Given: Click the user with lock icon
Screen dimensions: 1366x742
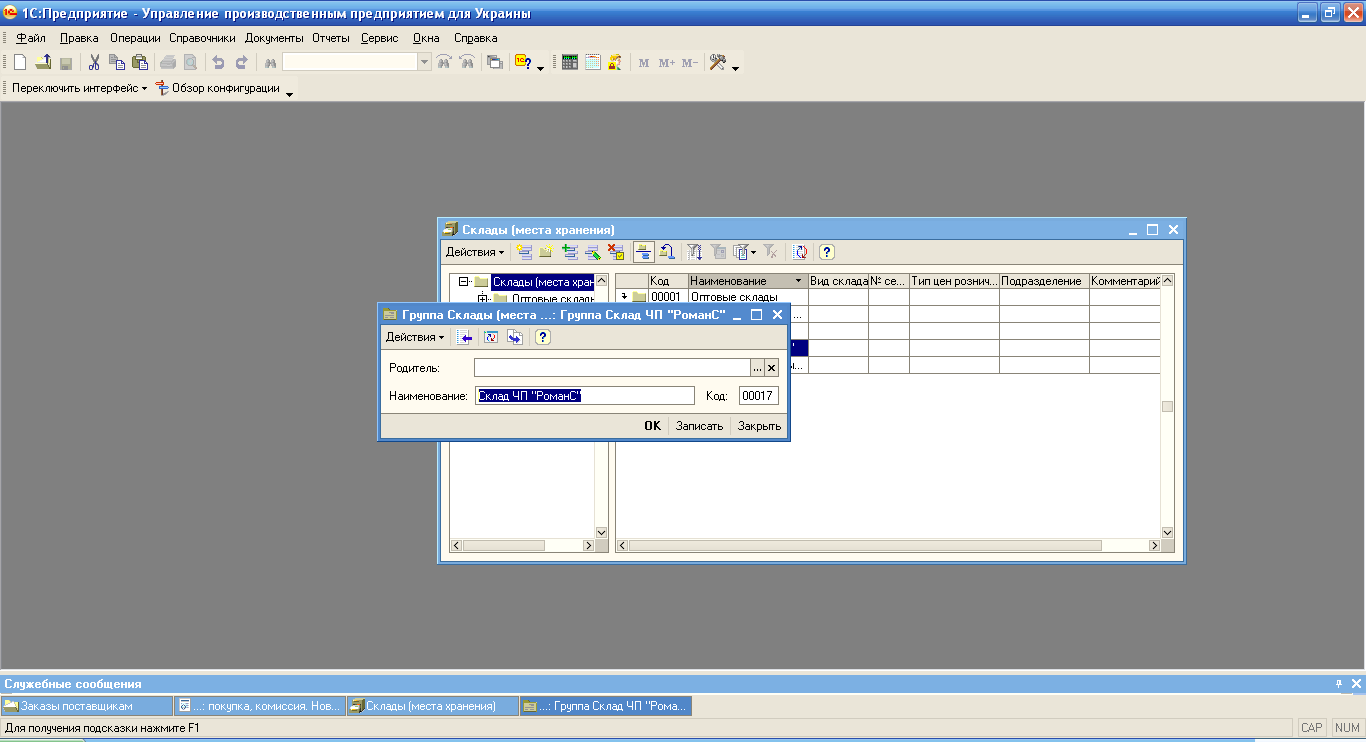Looking at the screenshot, I should pyautogui.click(x=615, y=62).
